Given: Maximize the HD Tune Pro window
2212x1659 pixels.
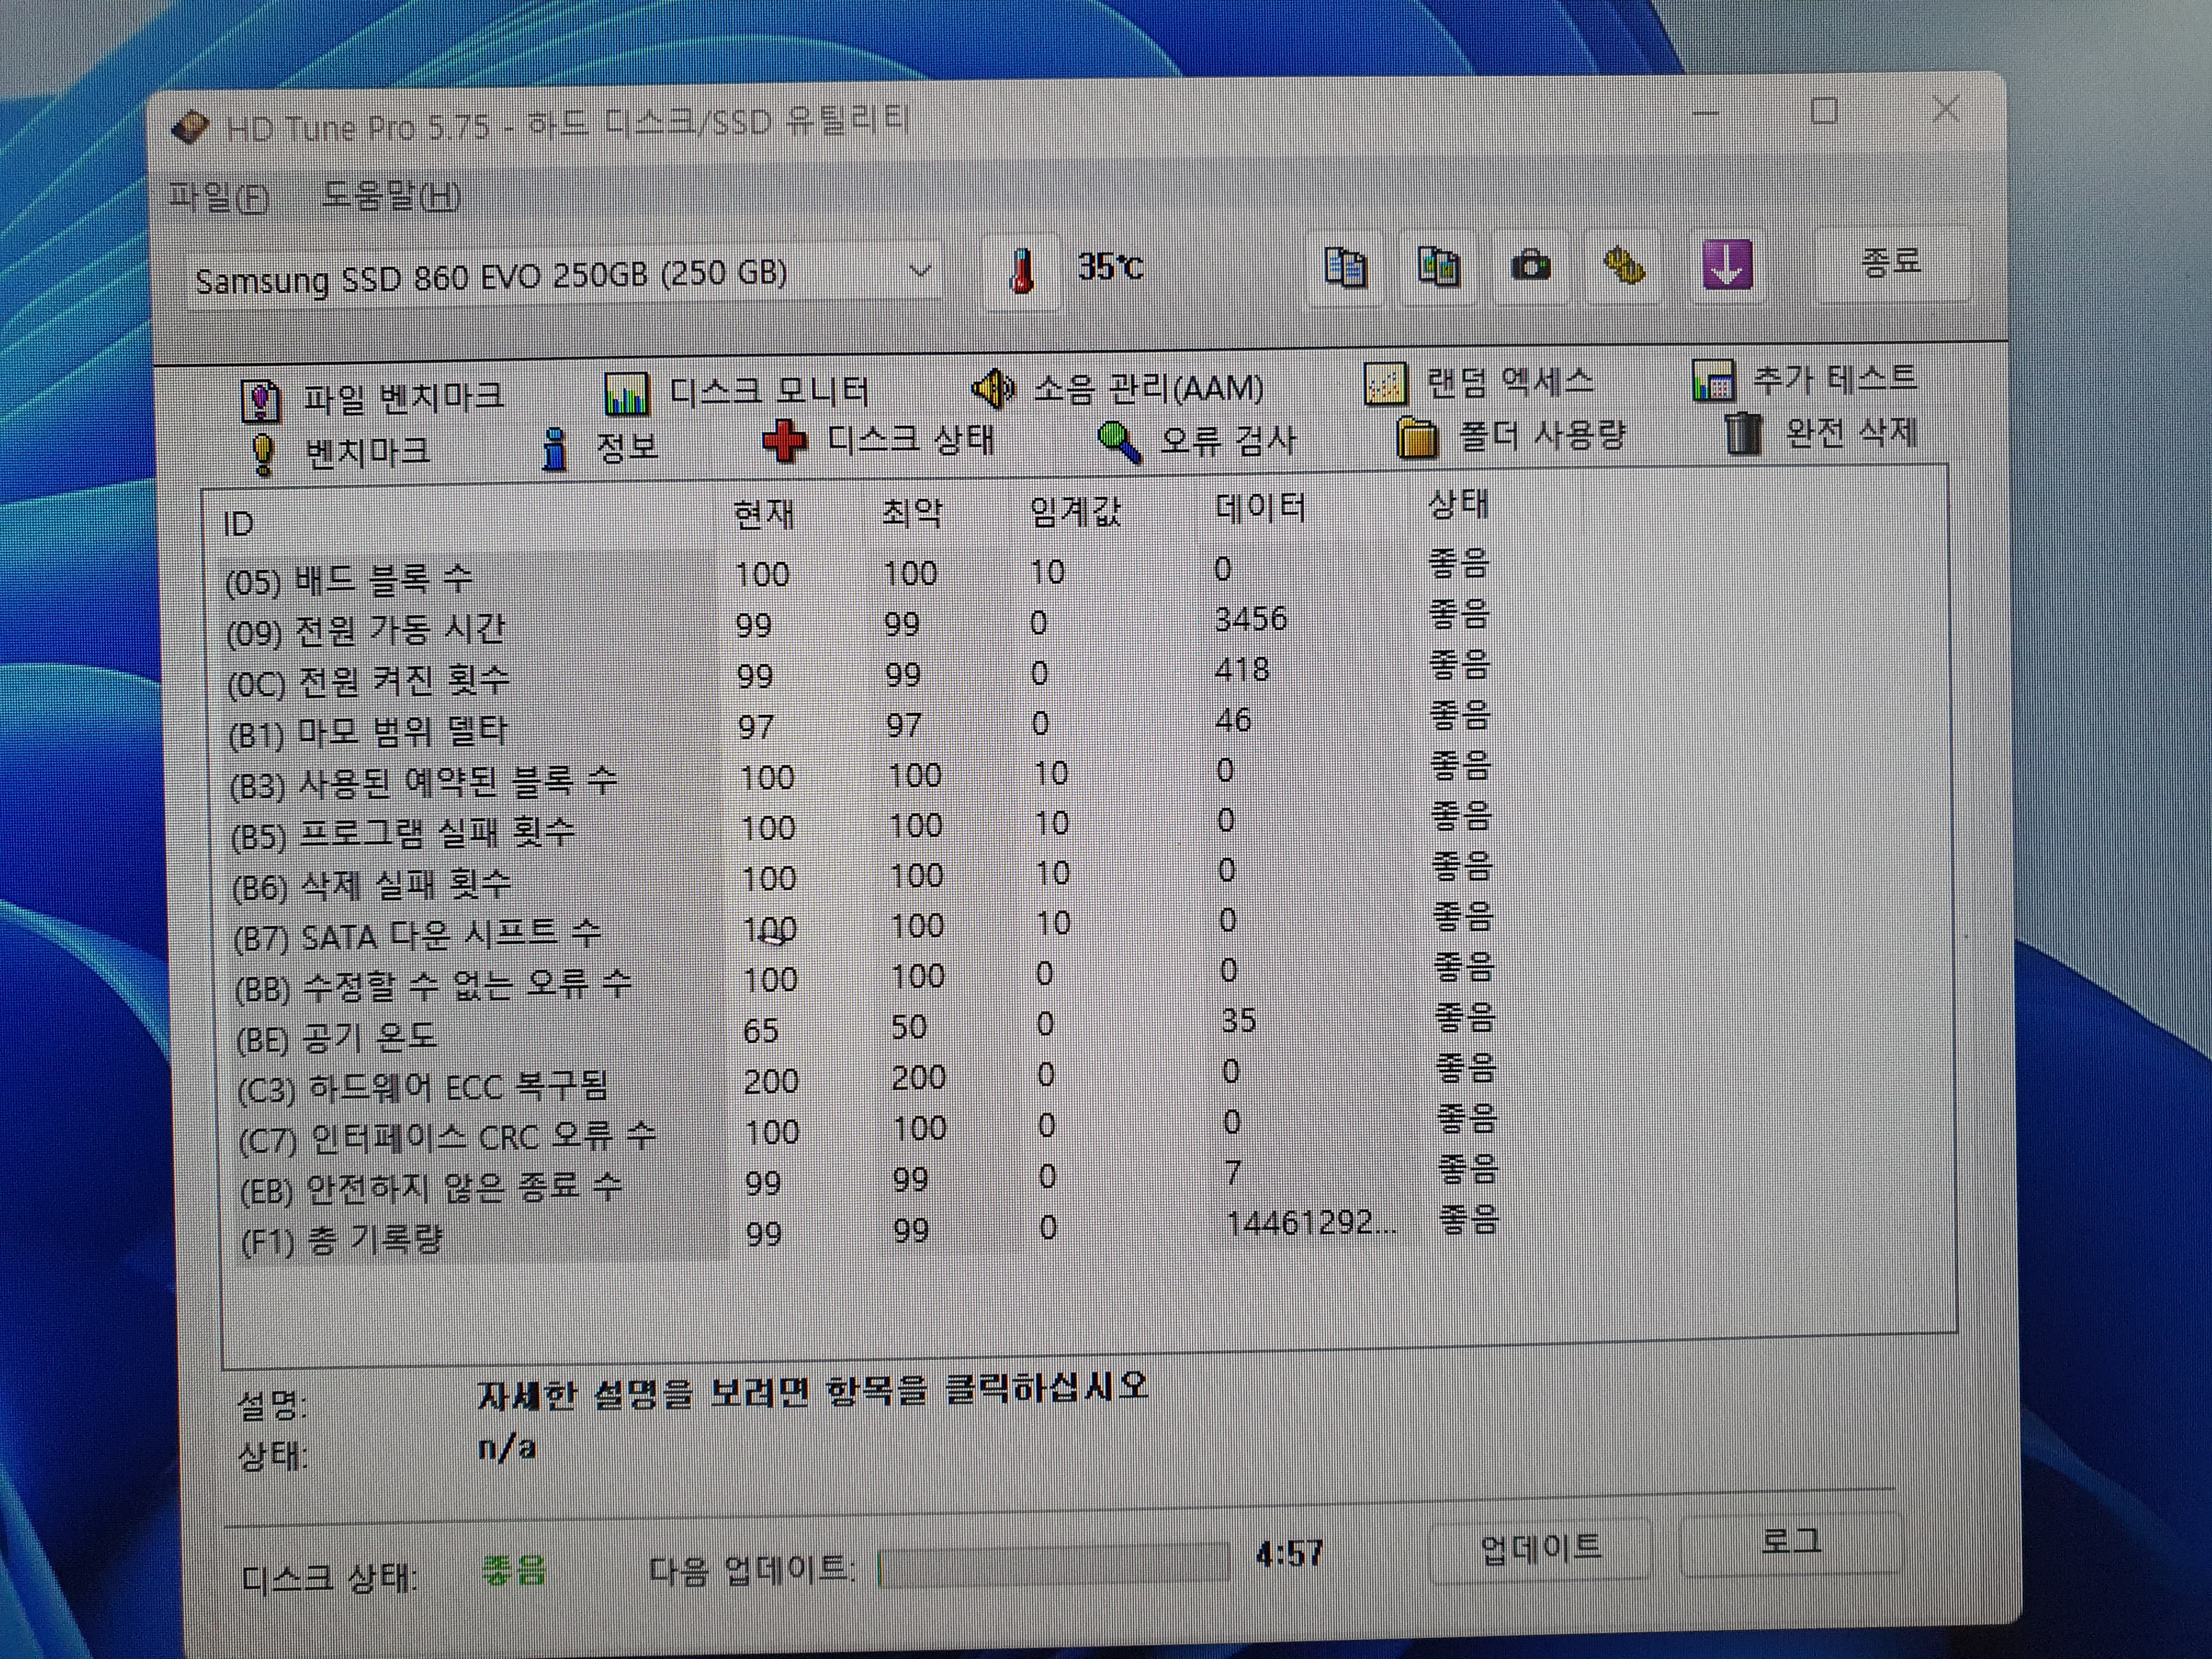Looking at the screenshot, I should click(1825, 110).
